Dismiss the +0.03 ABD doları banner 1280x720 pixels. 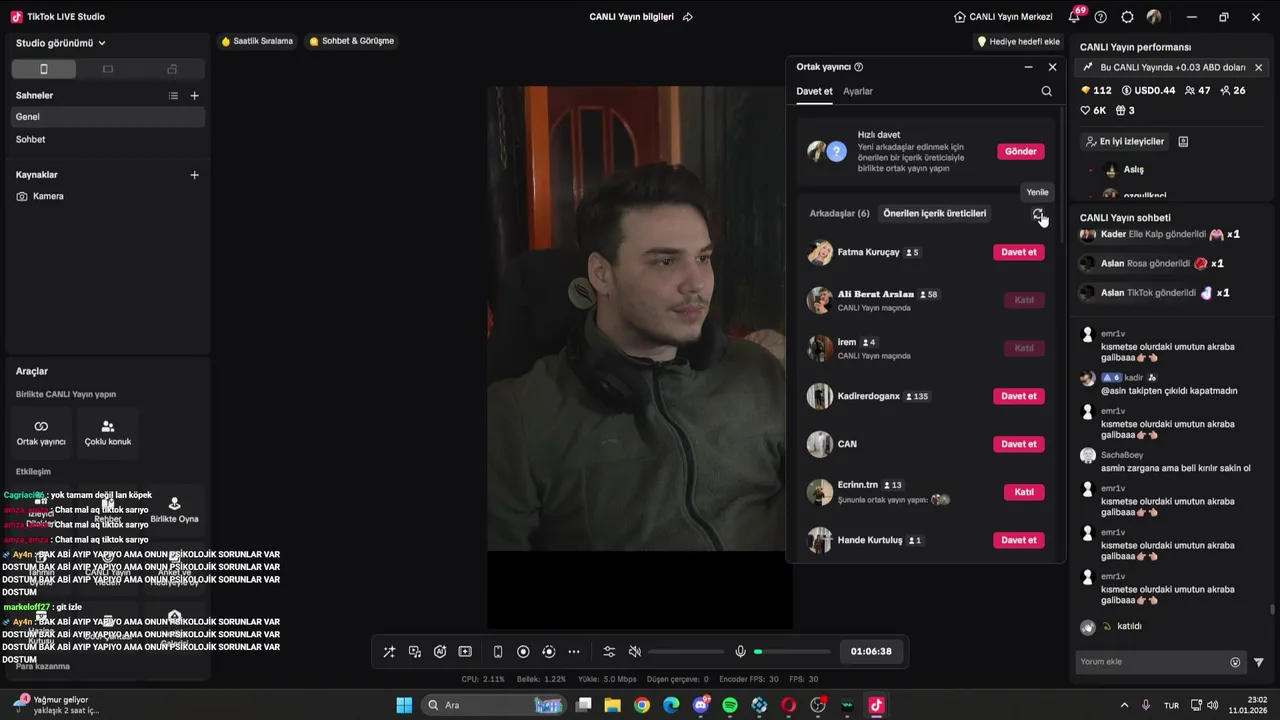(x=1258, y=68)
